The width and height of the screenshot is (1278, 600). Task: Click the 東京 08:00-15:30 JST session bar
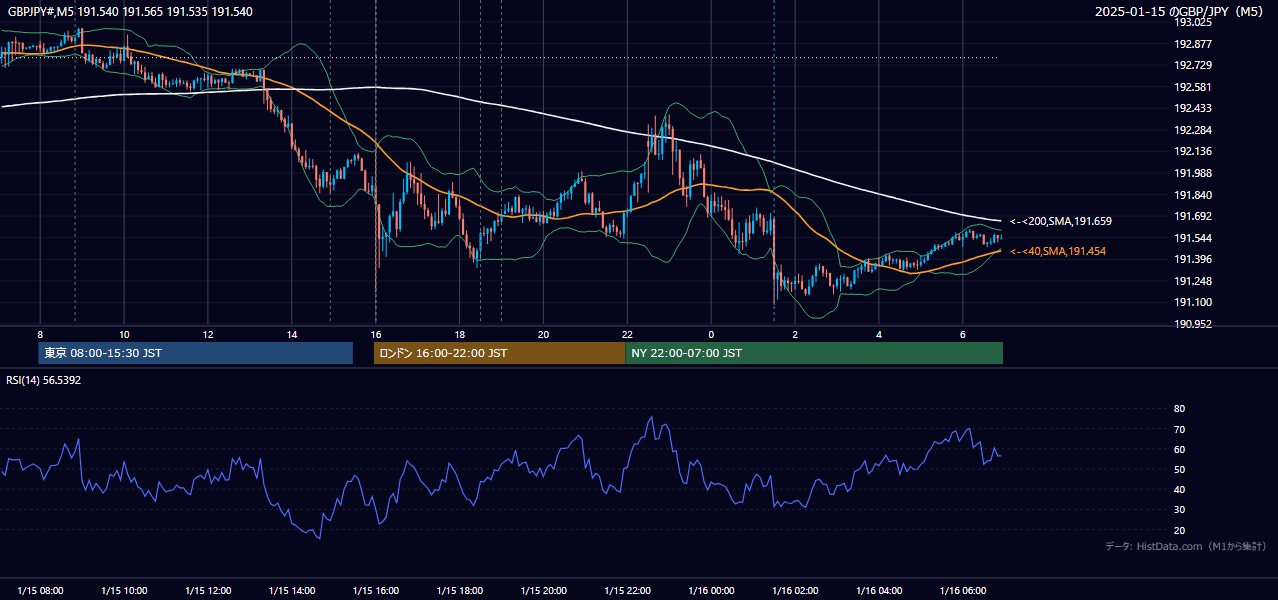(195, 353)
